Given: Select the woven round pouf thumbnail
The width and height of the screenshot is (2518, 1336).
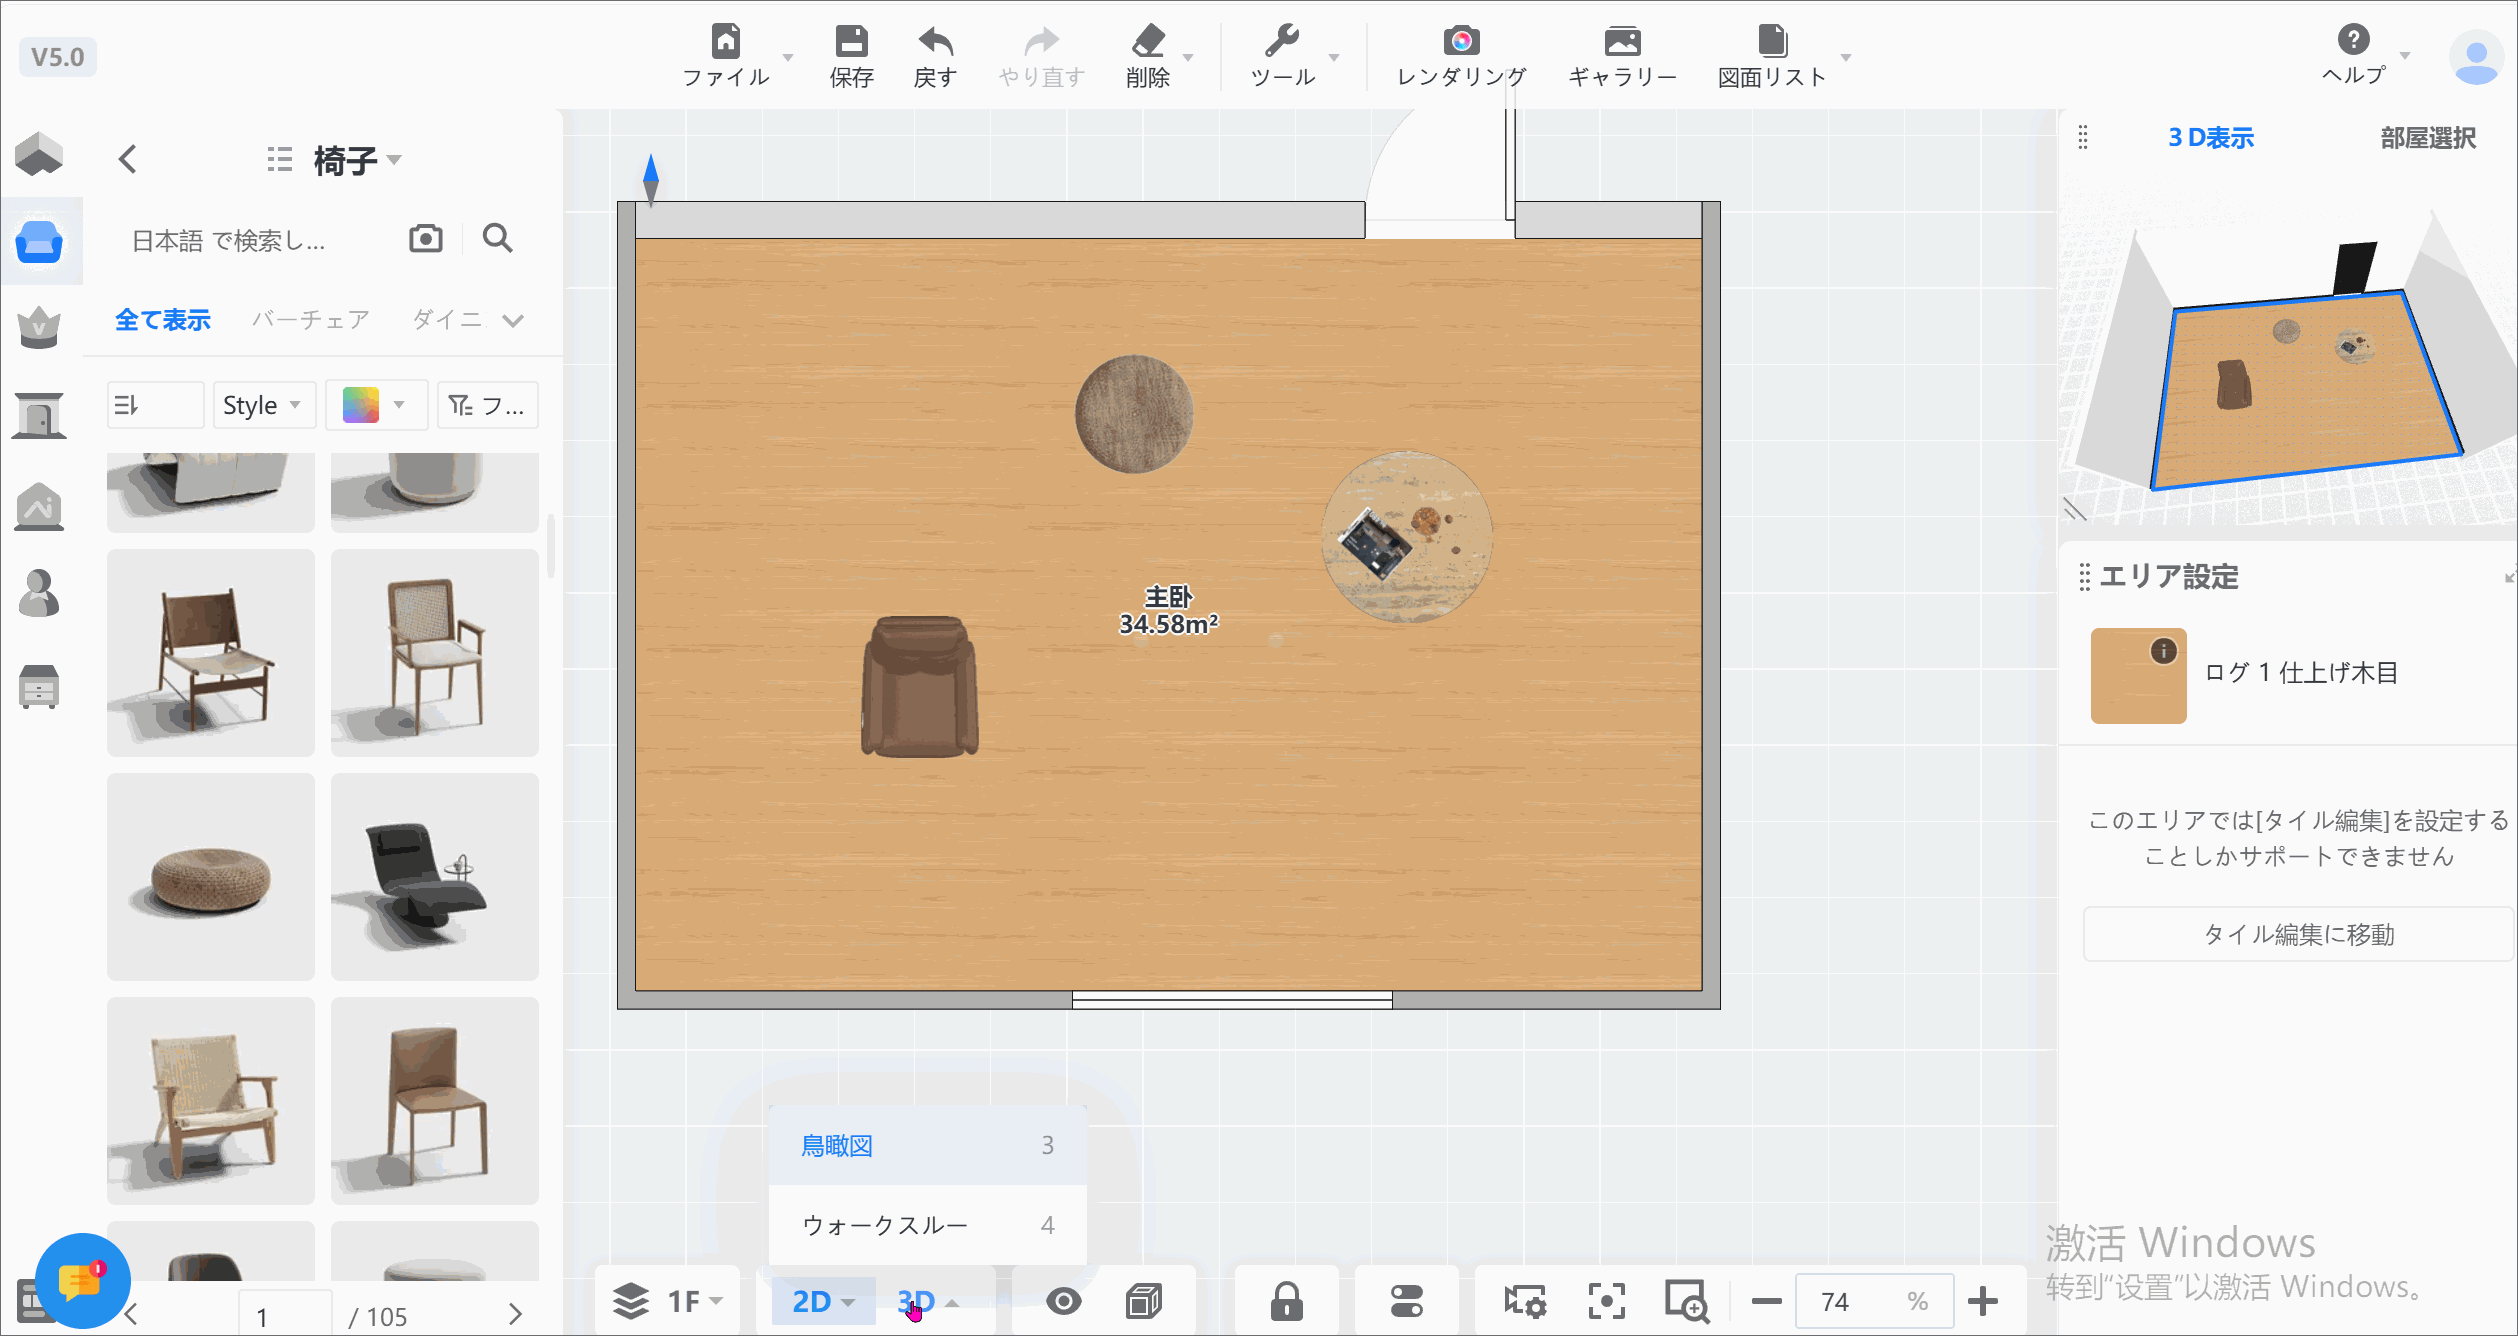Looking at the screenshot, I should [x=211, y=877].
